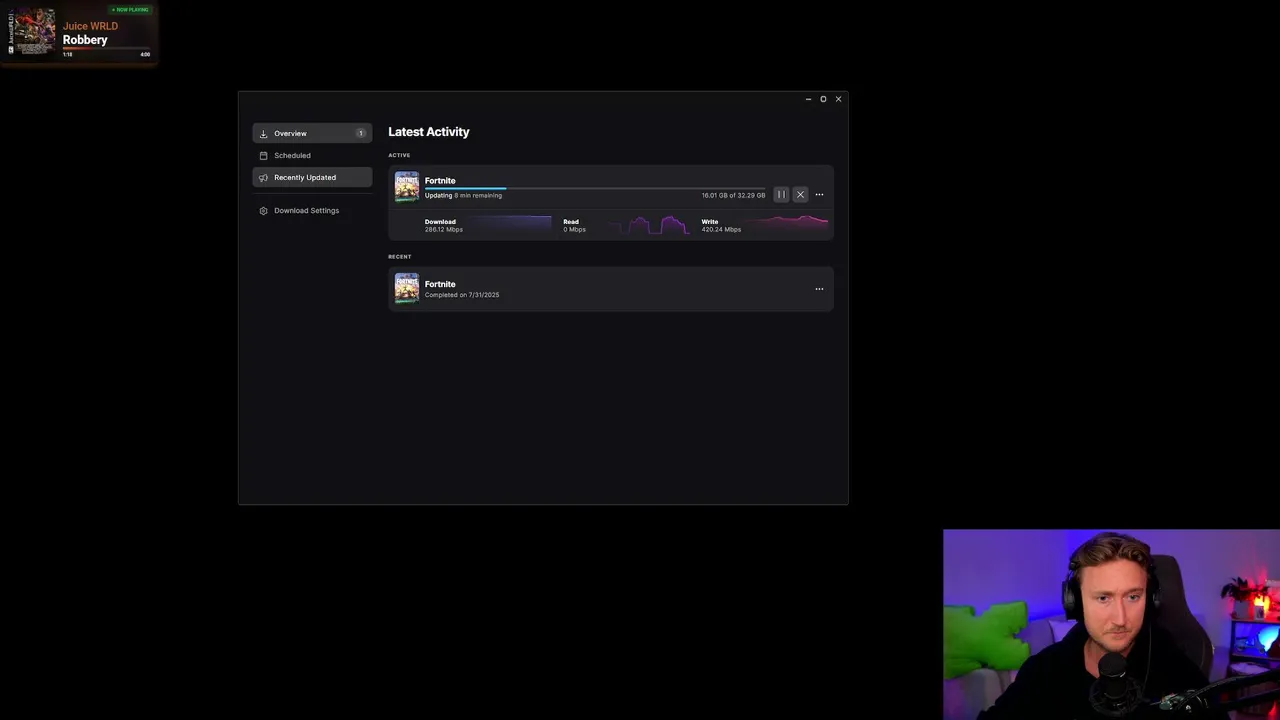Screen dimensions: 1280x720
Task: Click the "Updating 8 min remaining" status
Action: 463,196
